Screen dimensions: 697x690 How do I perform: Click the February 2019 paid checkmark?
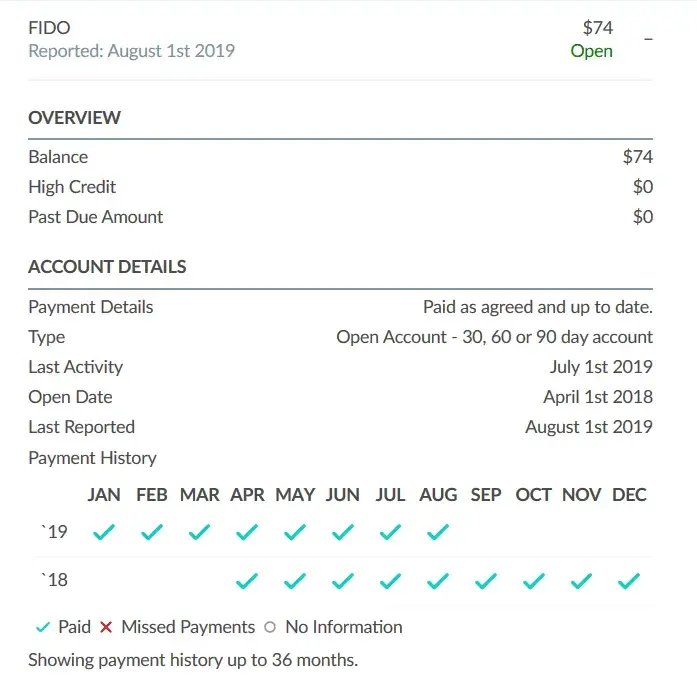coord(152,532)
